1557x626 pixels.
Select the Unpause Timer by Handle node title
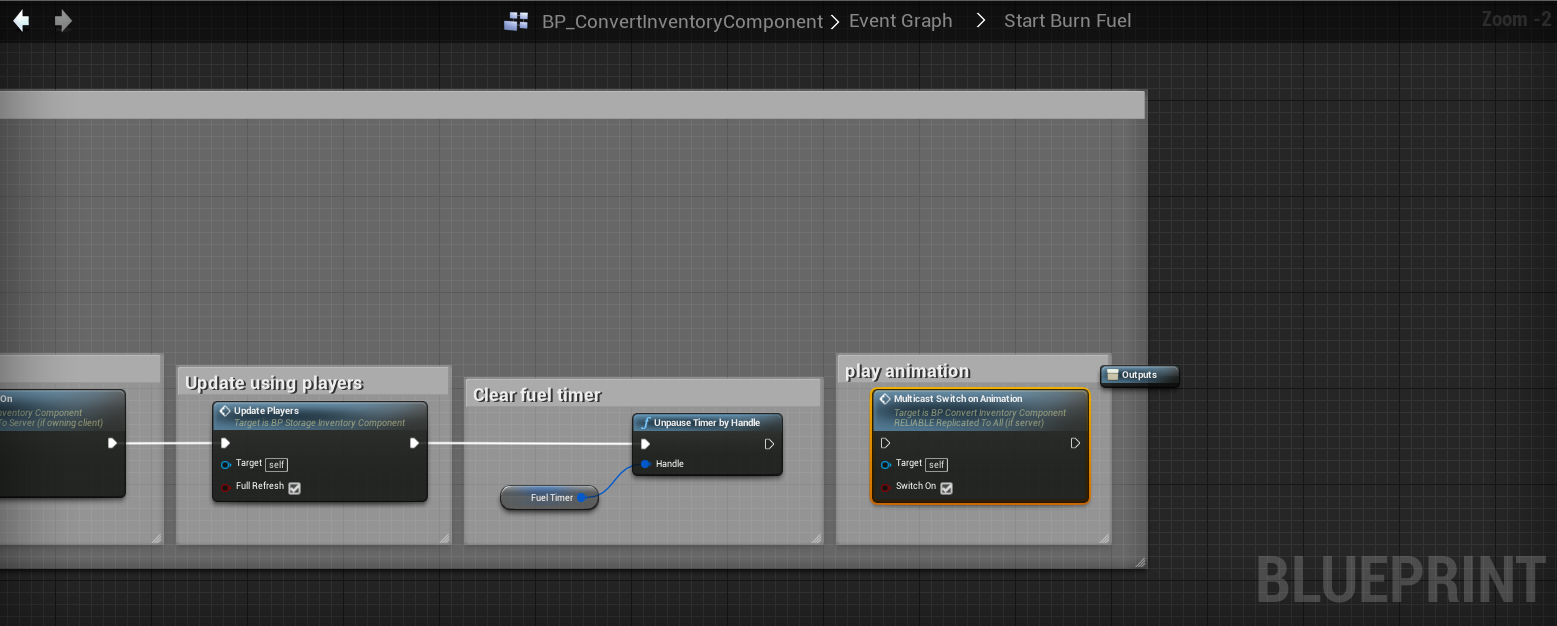(x=706, y=423)
